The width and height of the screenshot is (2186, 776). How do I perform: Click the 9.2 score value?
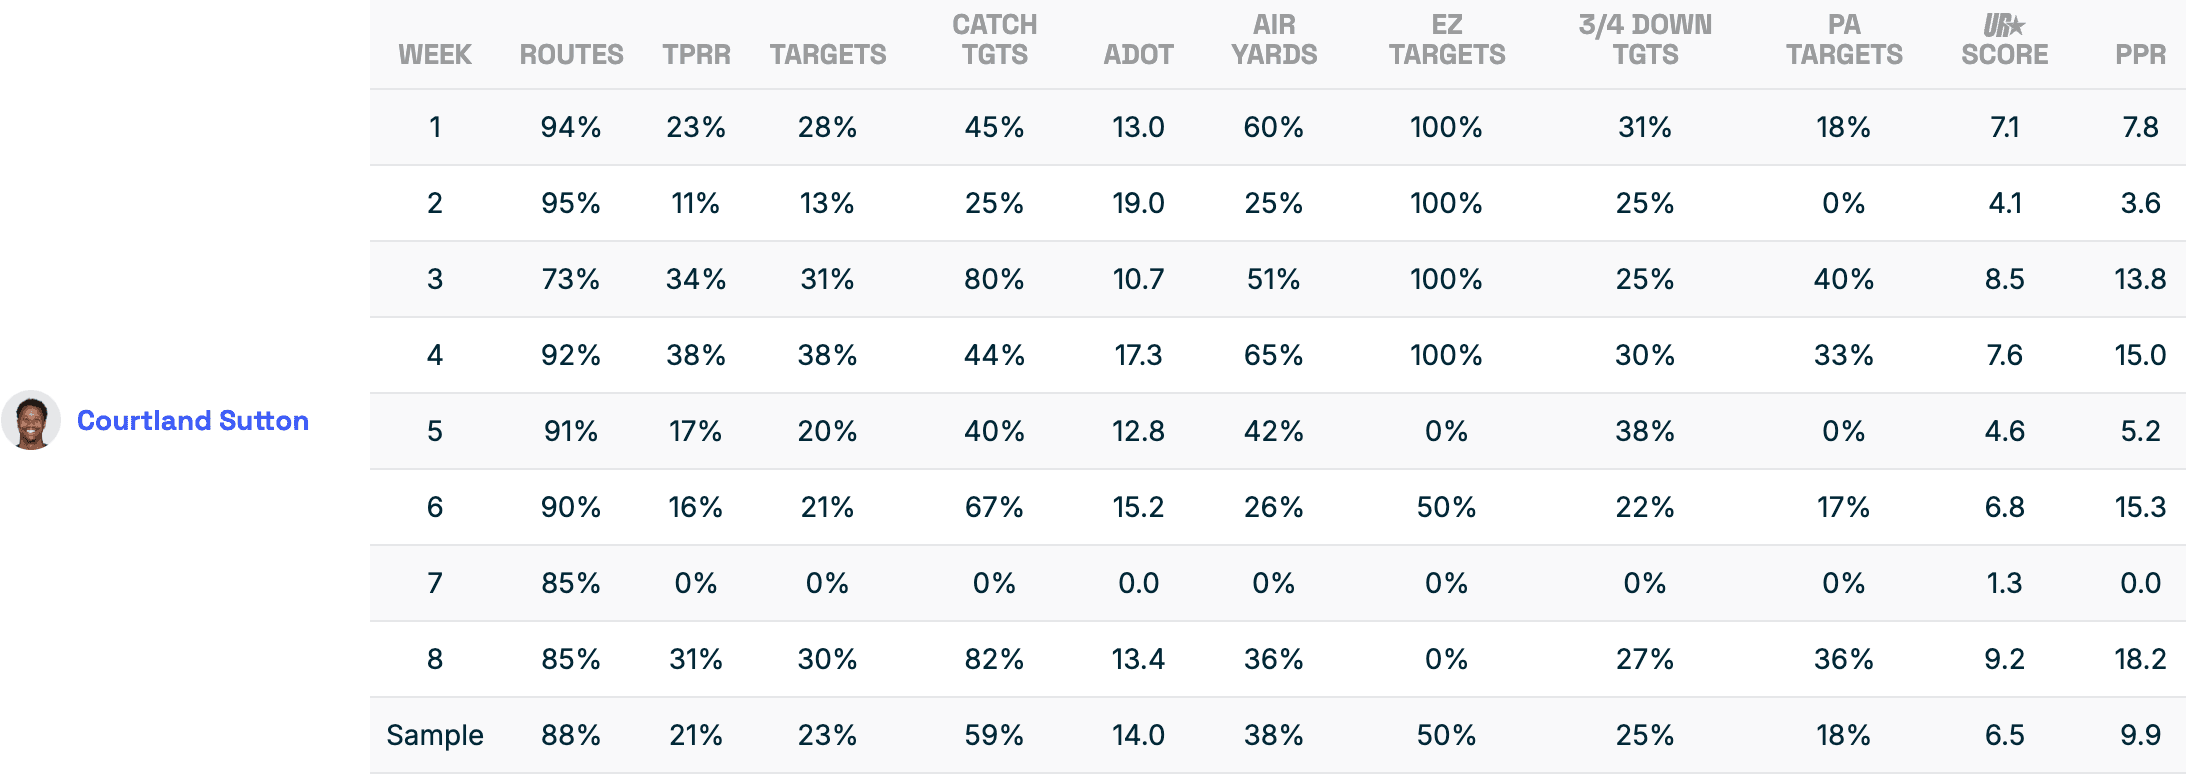click(x=2004, y=659)
